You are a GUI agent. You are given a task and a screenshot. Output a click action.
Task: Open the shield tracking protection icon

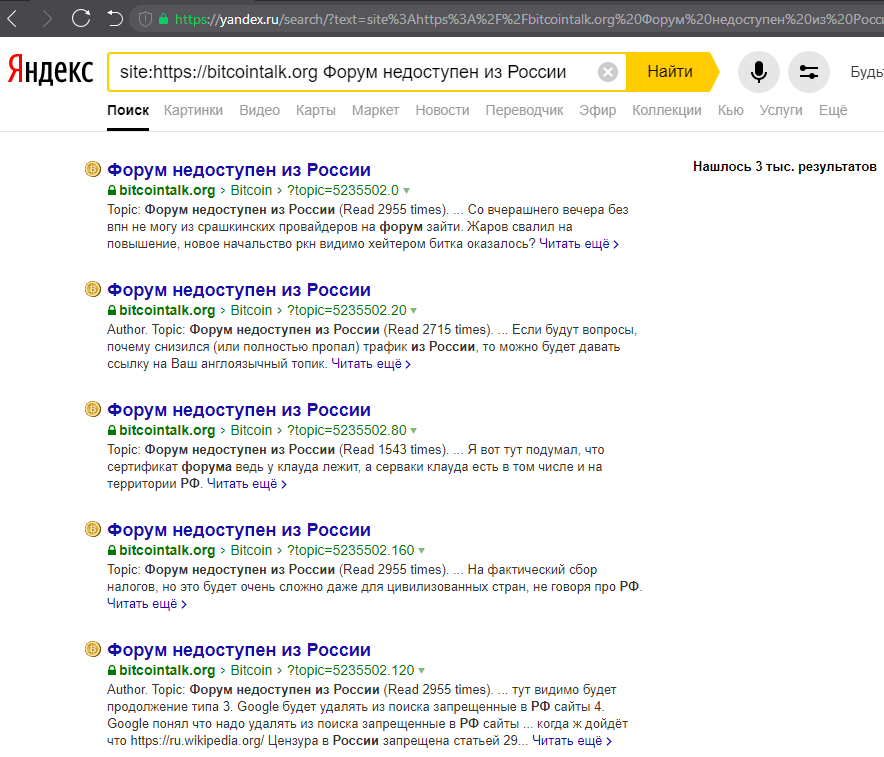pyautogui.click(x=145, y=19)
